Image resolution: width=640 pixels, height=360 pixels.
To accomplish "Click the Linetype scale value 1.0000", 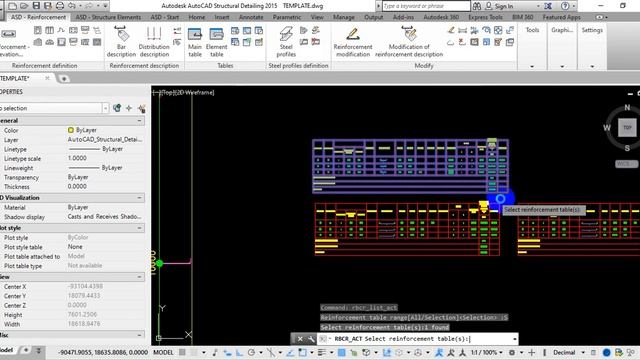I will coord(77,158).
